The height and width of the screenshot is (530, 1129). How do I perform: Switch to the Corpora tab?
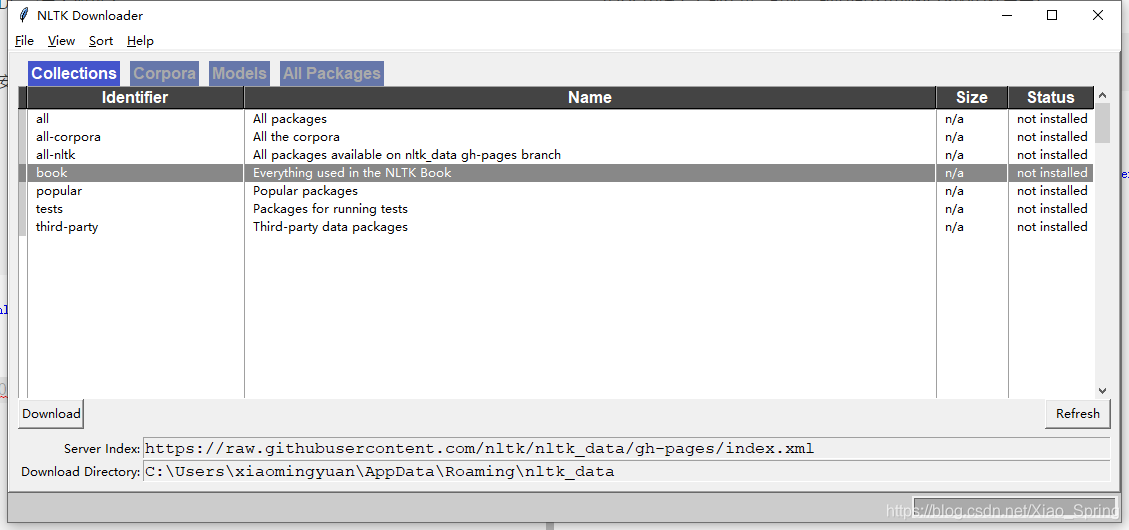click(164, 73)
